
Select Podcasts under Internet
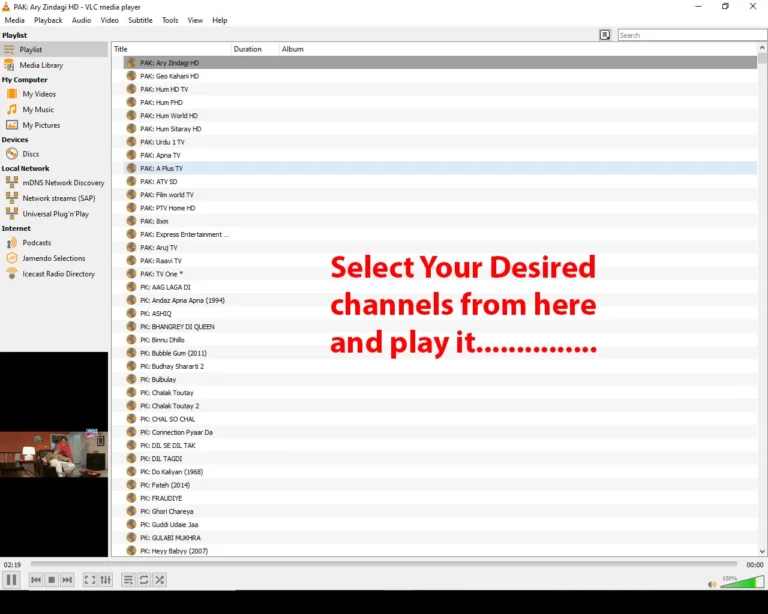click(x=37, y=243)
